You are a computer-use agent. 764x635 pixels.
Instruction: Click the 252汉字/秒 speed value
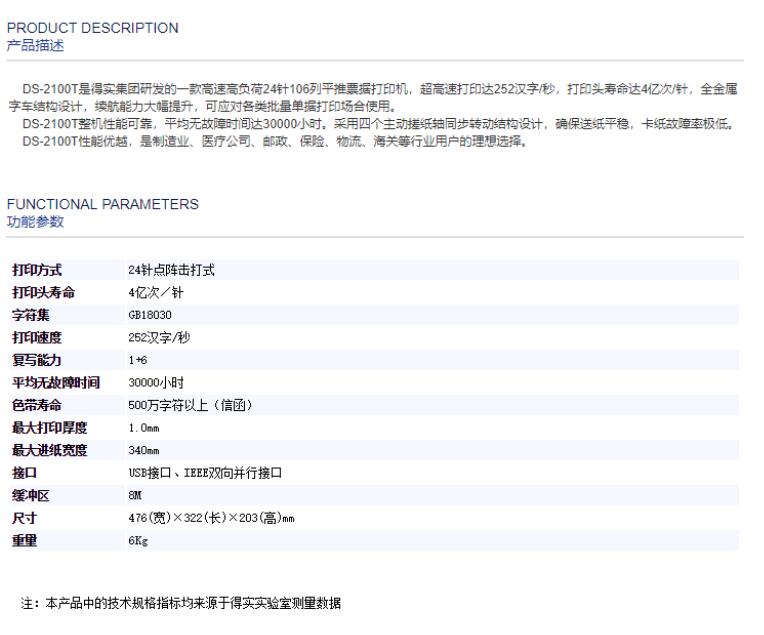[x=159, y=337]
